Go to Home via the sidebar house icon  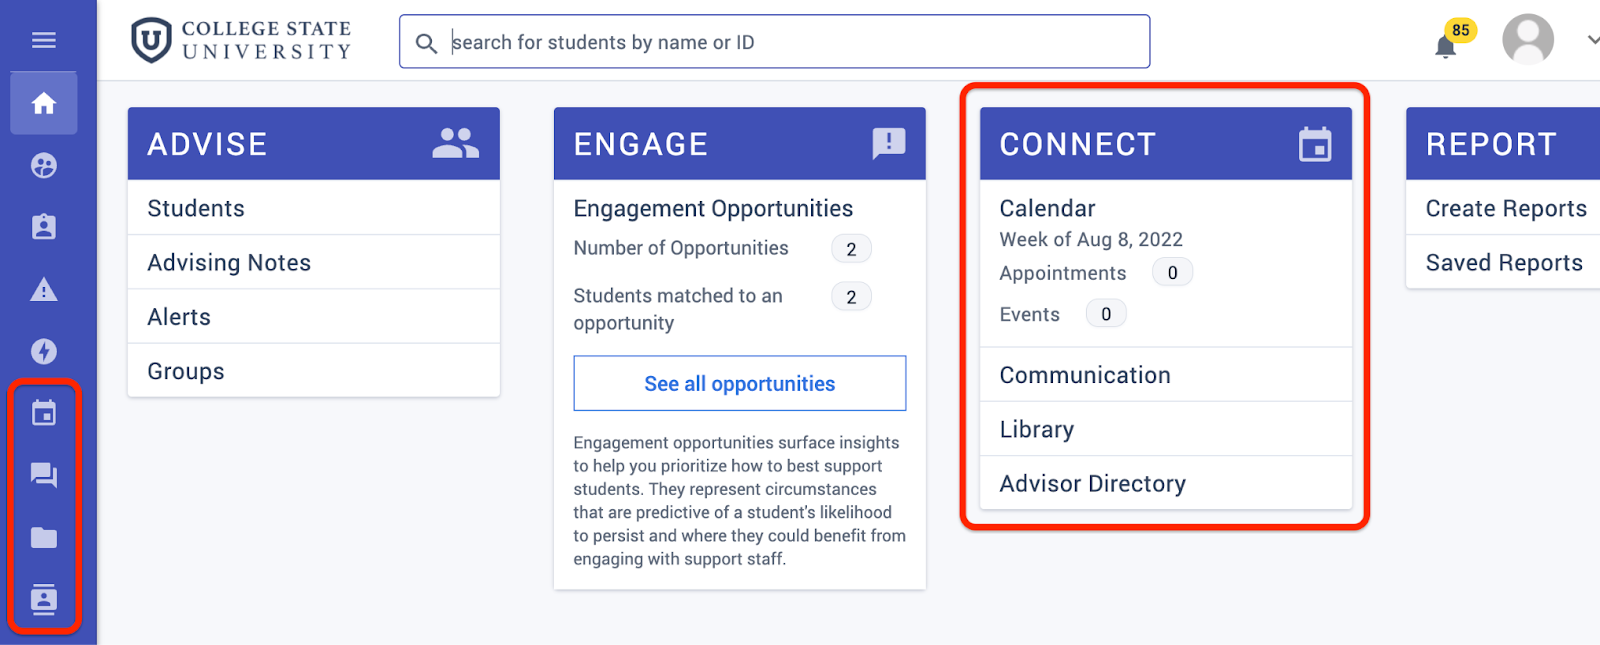point(43,103)
